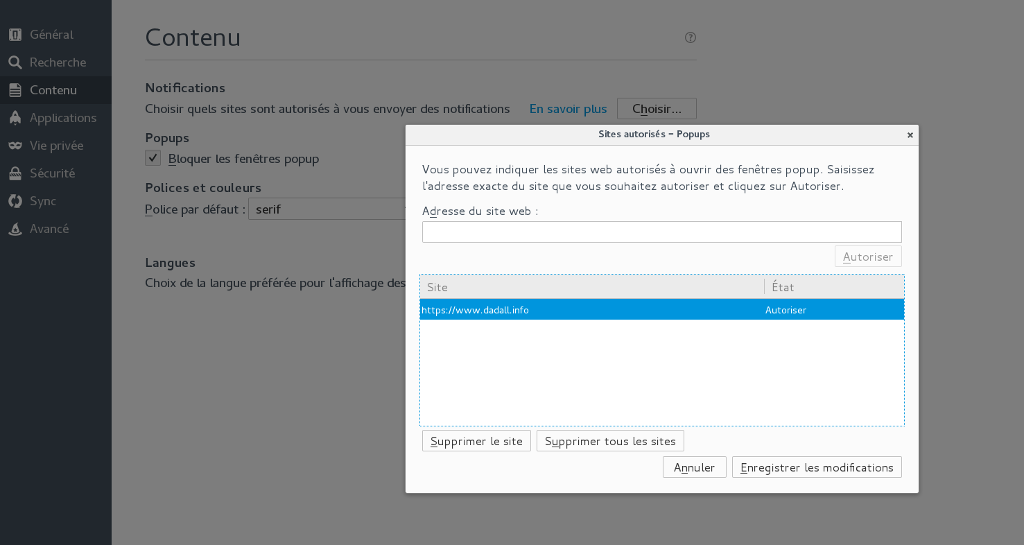
Task: Click the Sites autorisés – Popups title
Action: pos(654,134)
